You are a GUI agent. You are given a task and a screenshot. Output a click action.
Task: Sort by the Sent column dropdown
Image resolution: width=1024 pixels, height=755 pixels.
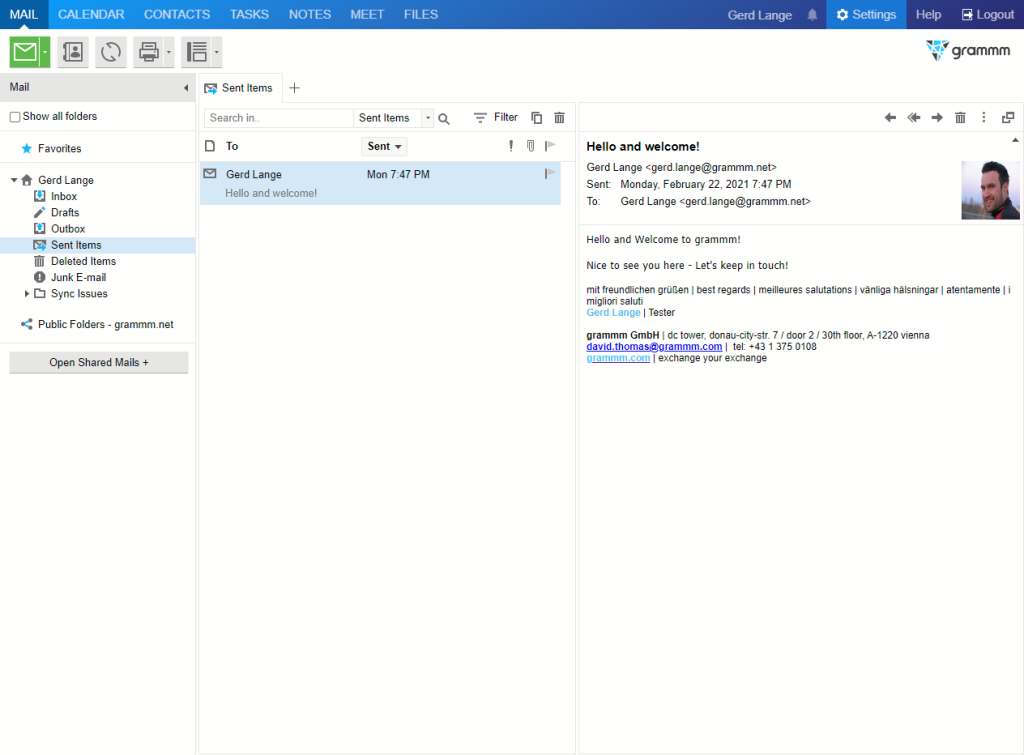coord(384,146)
